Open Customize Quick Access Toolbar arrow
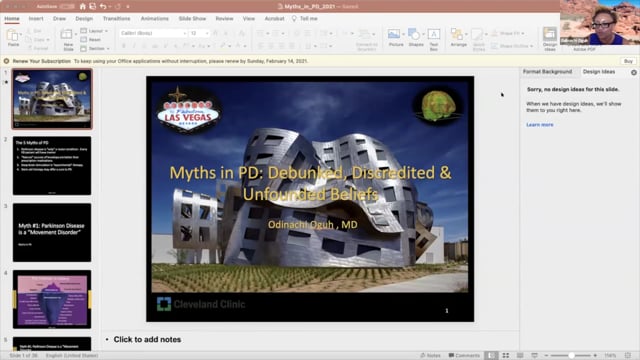 coord(128,7)
